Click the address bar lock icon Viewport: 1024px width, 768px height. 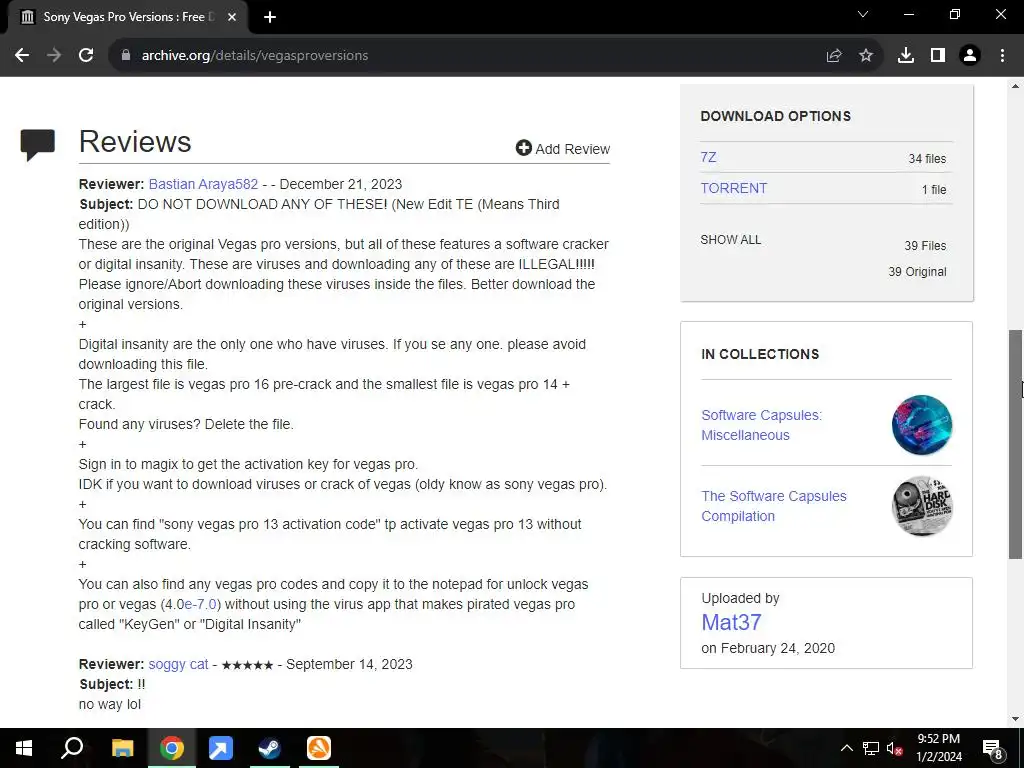coord(126,56)
